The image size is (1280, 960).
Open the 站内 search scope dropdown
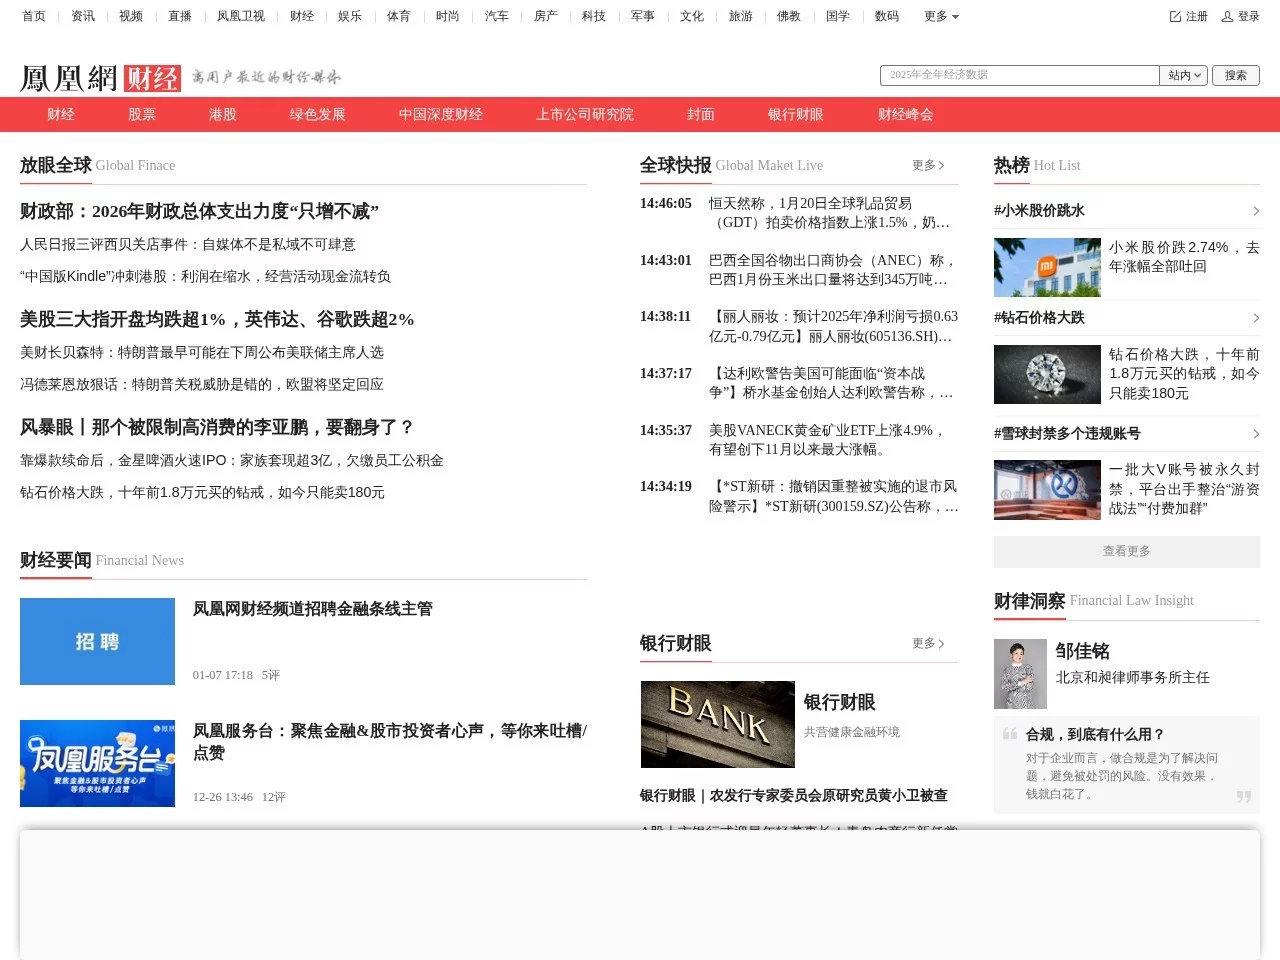(x=1183, y=75)
